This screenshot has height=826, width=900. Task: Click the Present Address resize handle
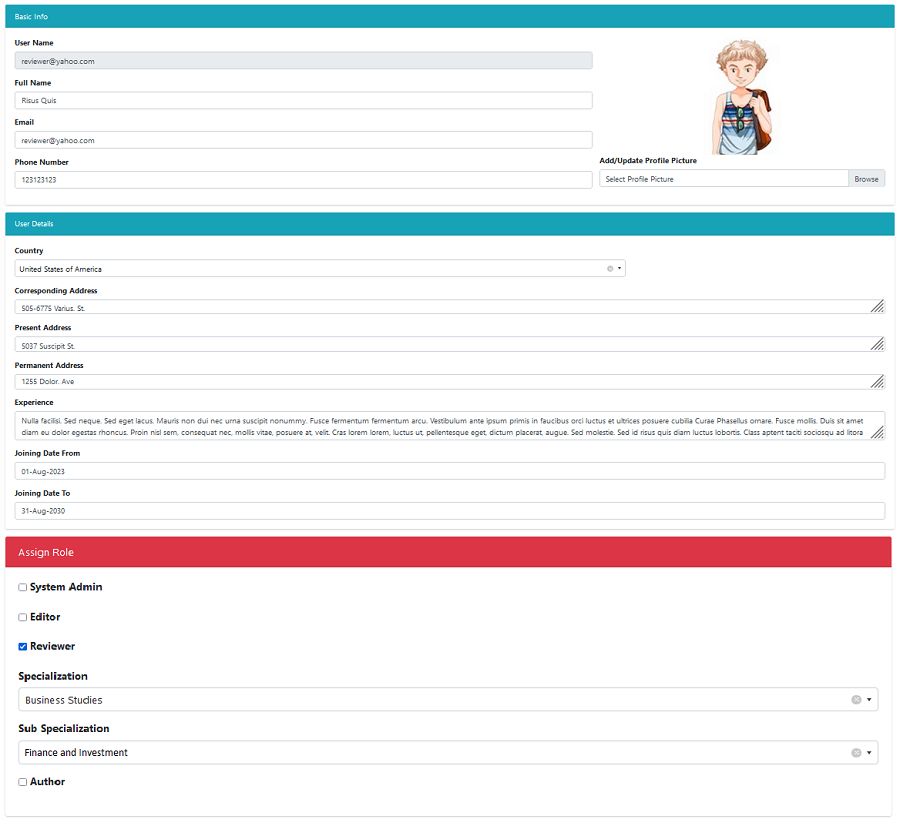pyautogui.click(x=878, y=344)
